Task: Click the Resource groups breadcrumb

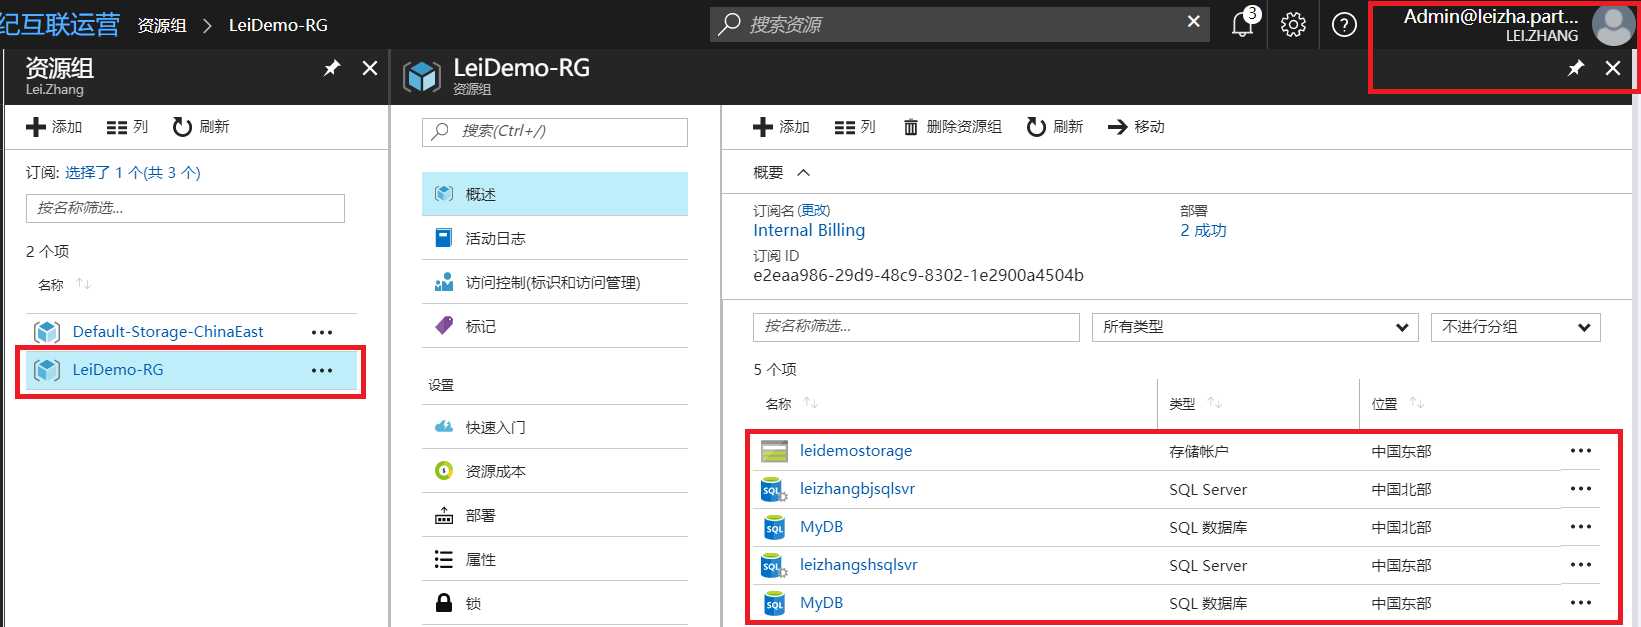Action: [162, 25]
